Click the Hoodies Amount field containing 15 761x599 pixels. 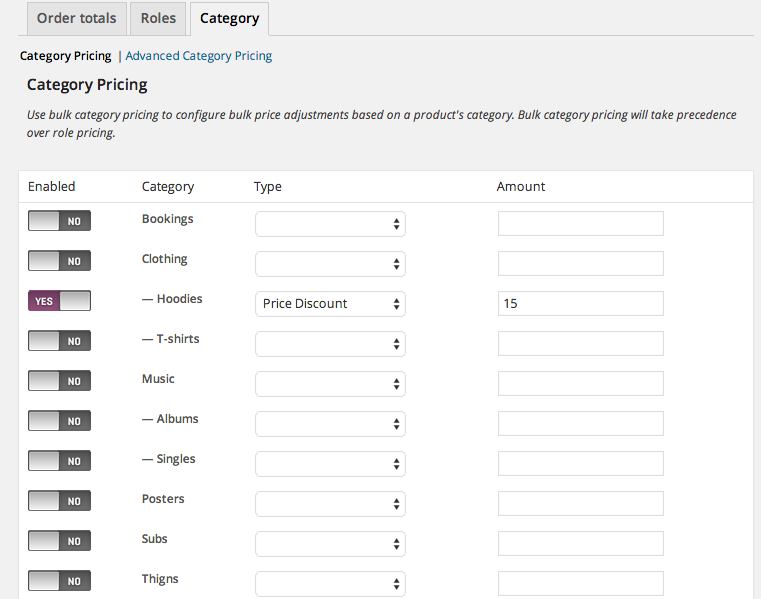point(580,303)
